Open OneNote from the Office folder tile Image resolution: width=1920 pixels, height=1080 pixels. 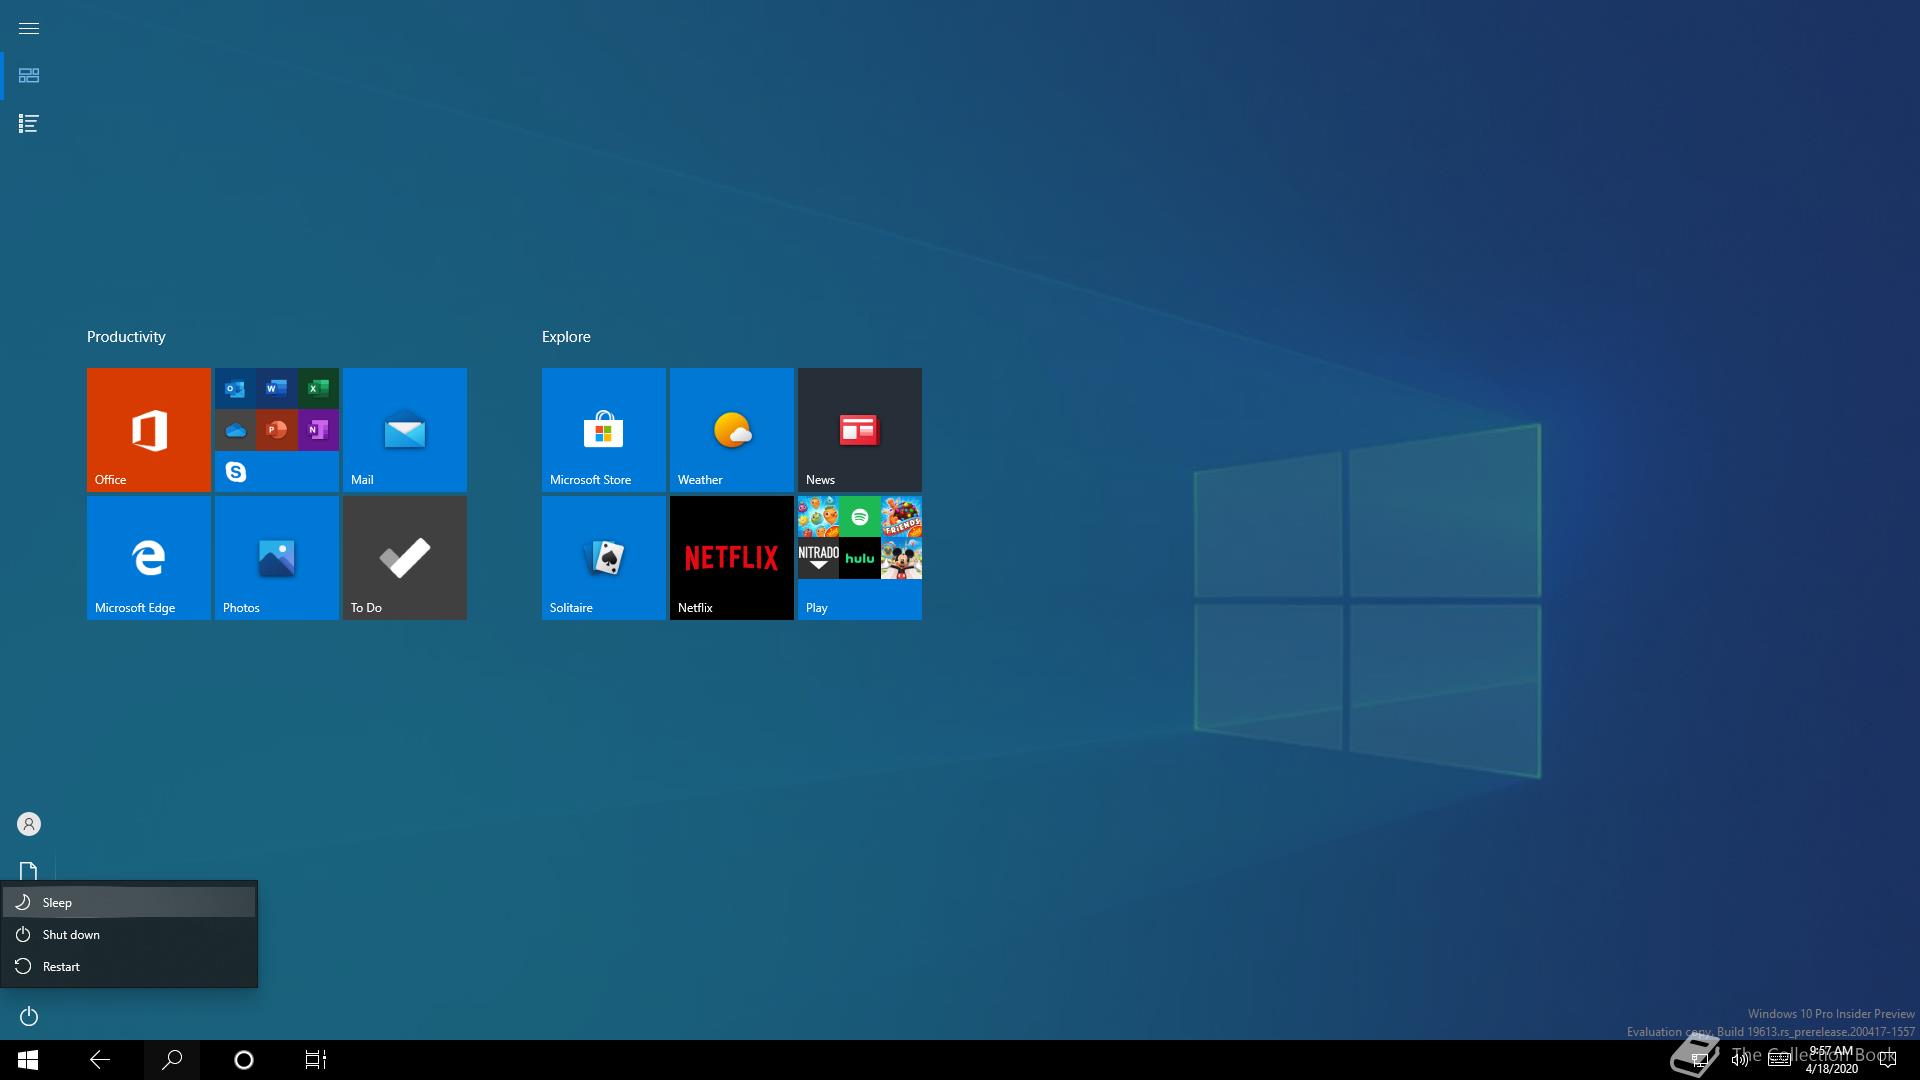point(318,430)
